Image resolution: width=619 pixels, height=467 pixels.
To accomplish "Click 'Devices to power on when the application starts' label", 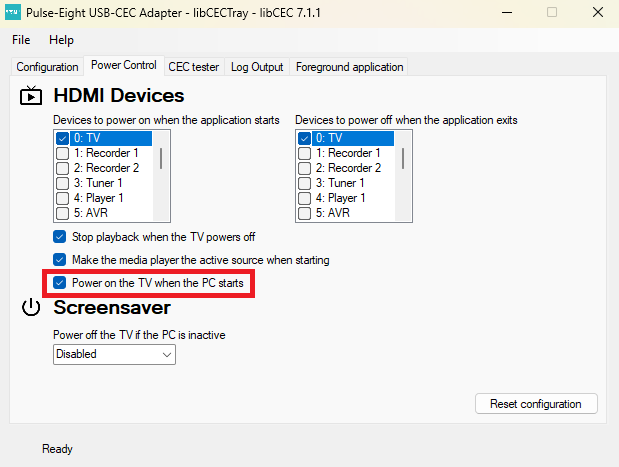I will pos(166,120).
